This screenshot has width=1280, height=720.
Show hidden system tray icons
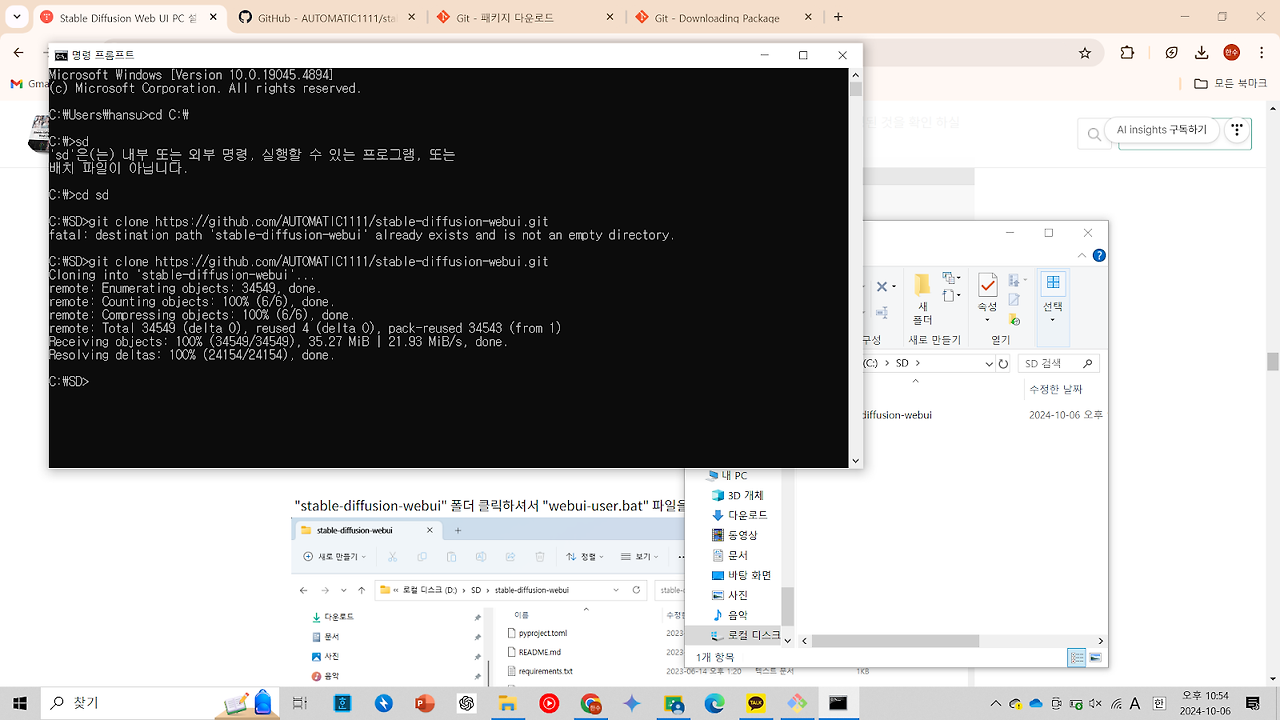(996, 703)
